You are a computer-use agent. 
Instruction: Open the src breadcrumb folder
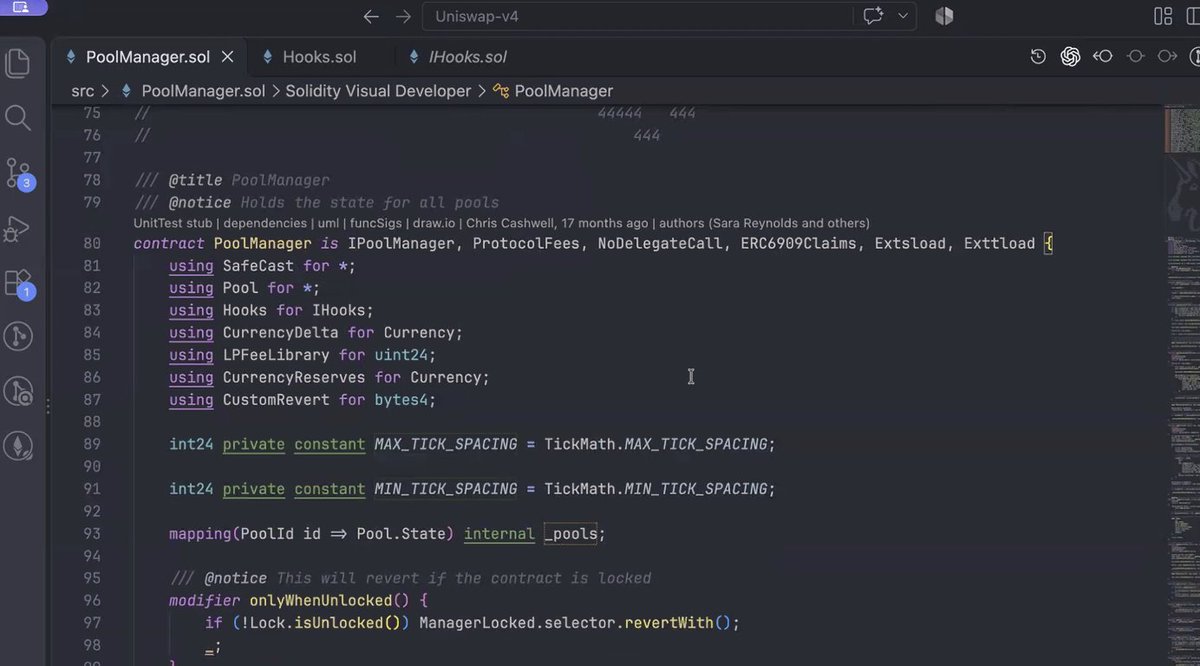coord(82,91)
